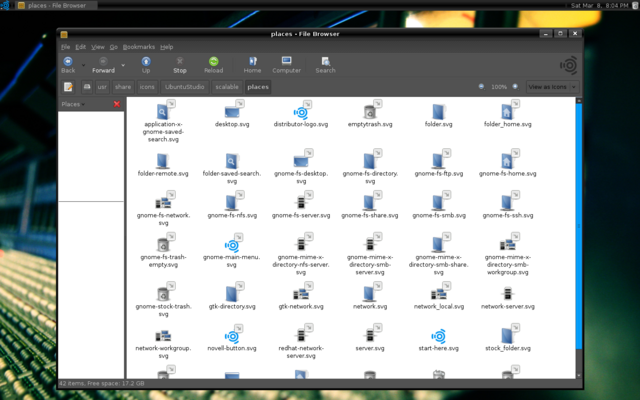This screenshot has width=640, height=400.
Task: Select the folder.svg file icon
Action: [x=438, y=111]
